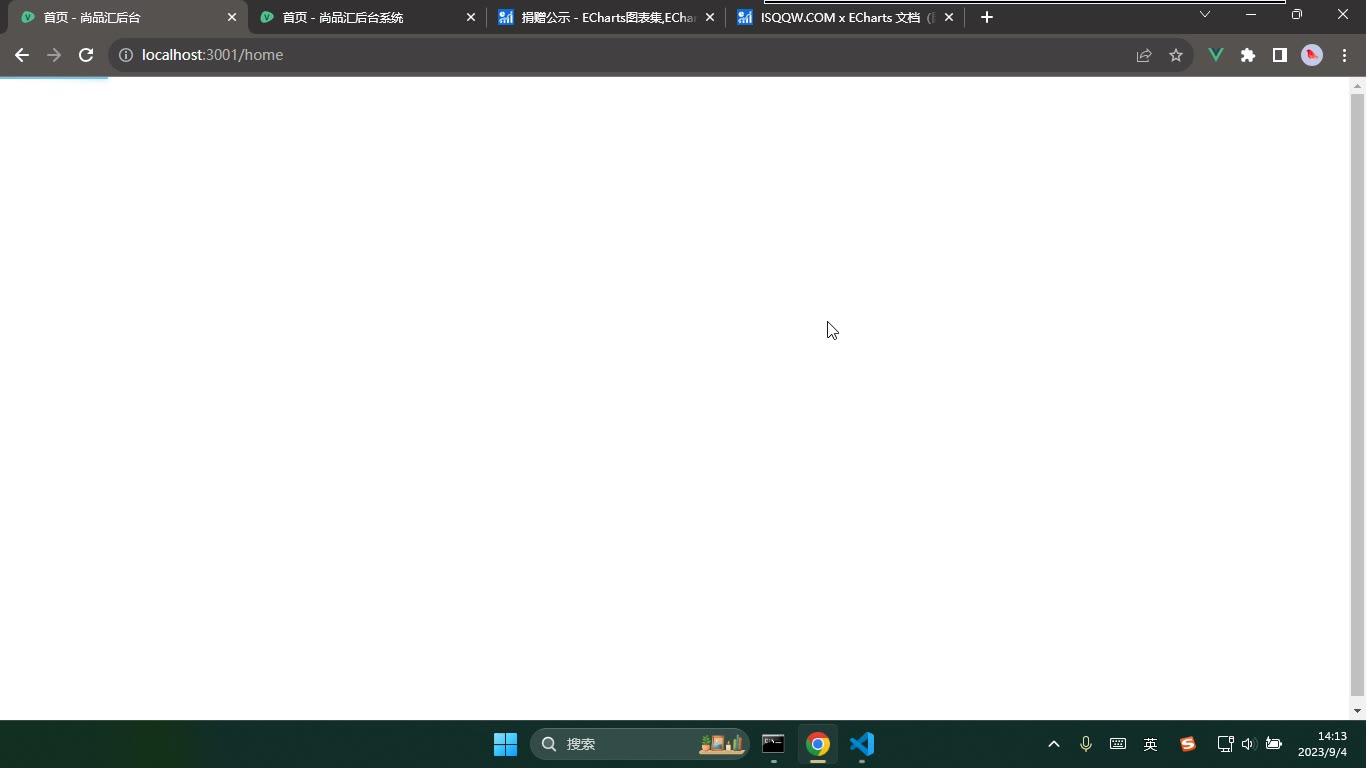Click the Chrome icon on the taskbar
The height and width of the screenshot is (768, 1366).
coord(818,744)
